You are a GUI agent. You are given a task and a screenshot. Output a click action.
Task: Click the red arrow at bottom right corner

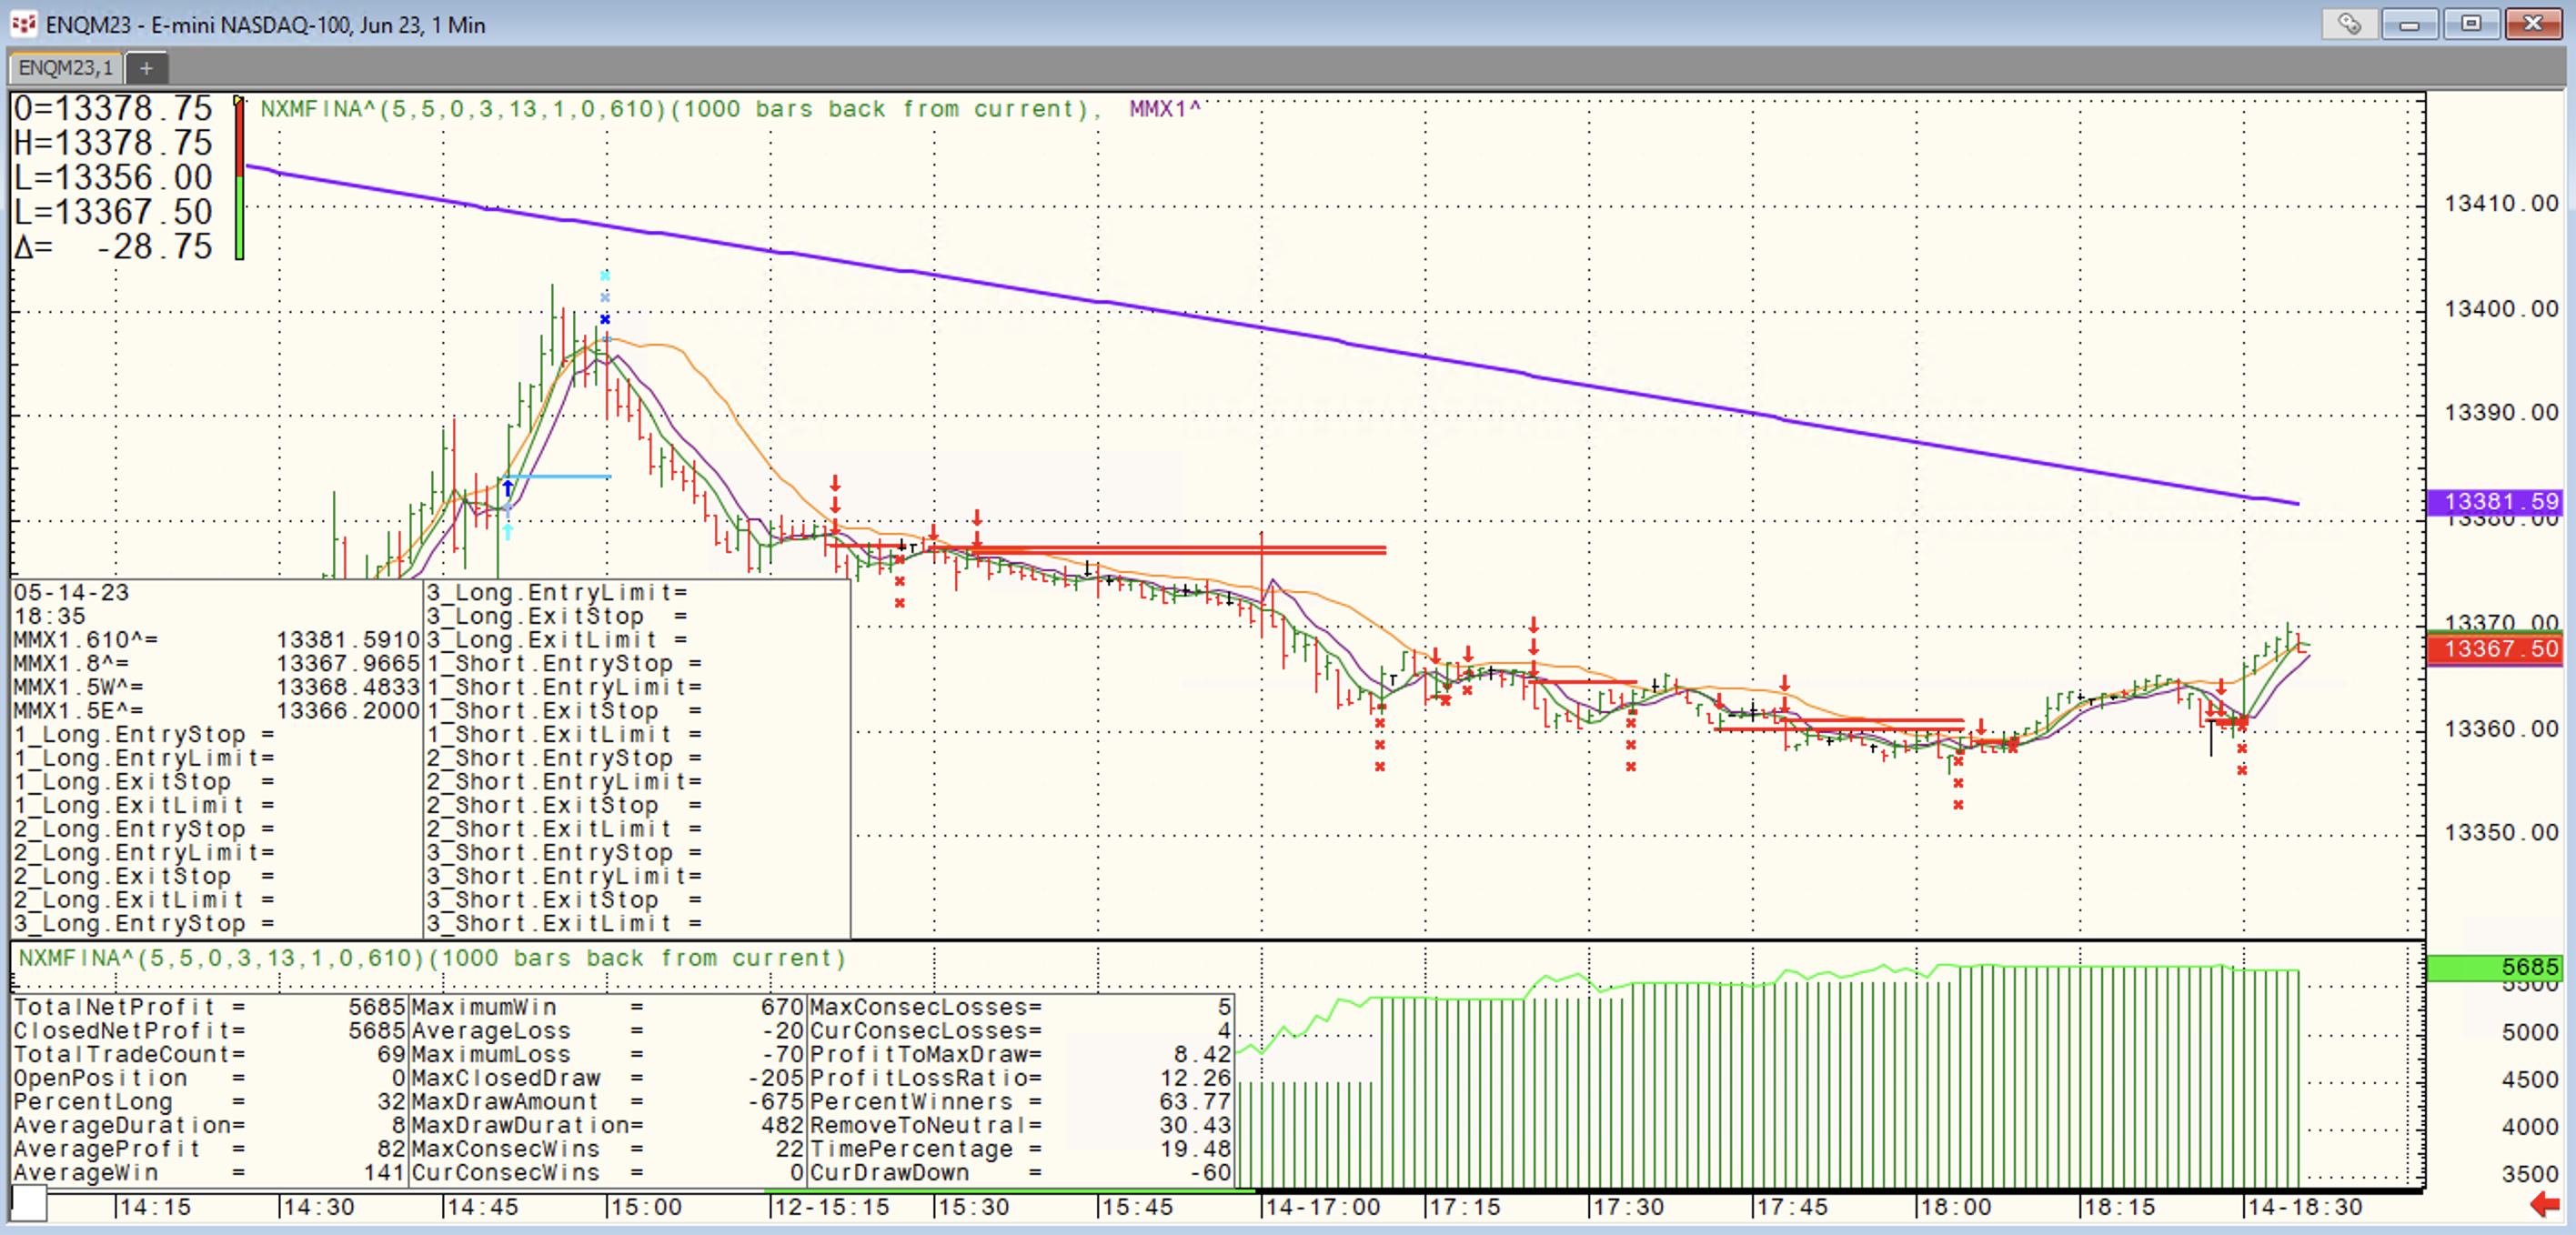(x=2544, y=1205)
